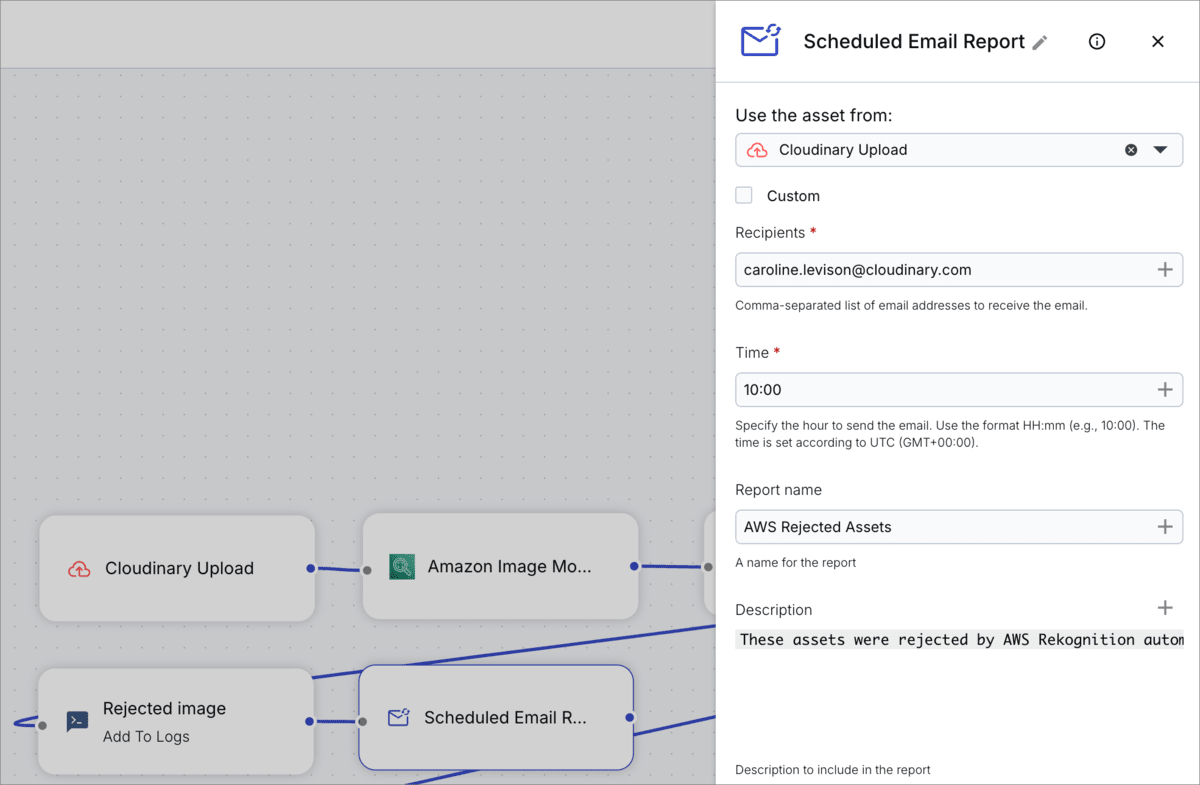Click the 'A name for the report' hint text
The width and height of the screenshot is (1200, 785).
[x=796, y=563]
